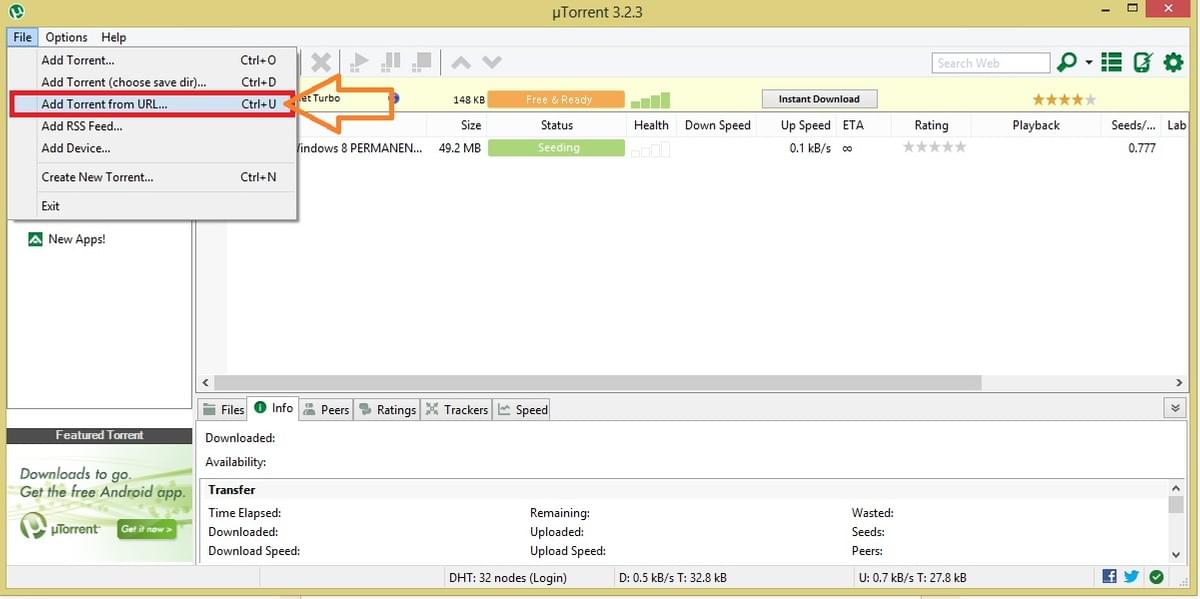Viewport: 1200px width, 599px height.
Task: Open New Apps! in the sidebar
Action: [66, 239]
